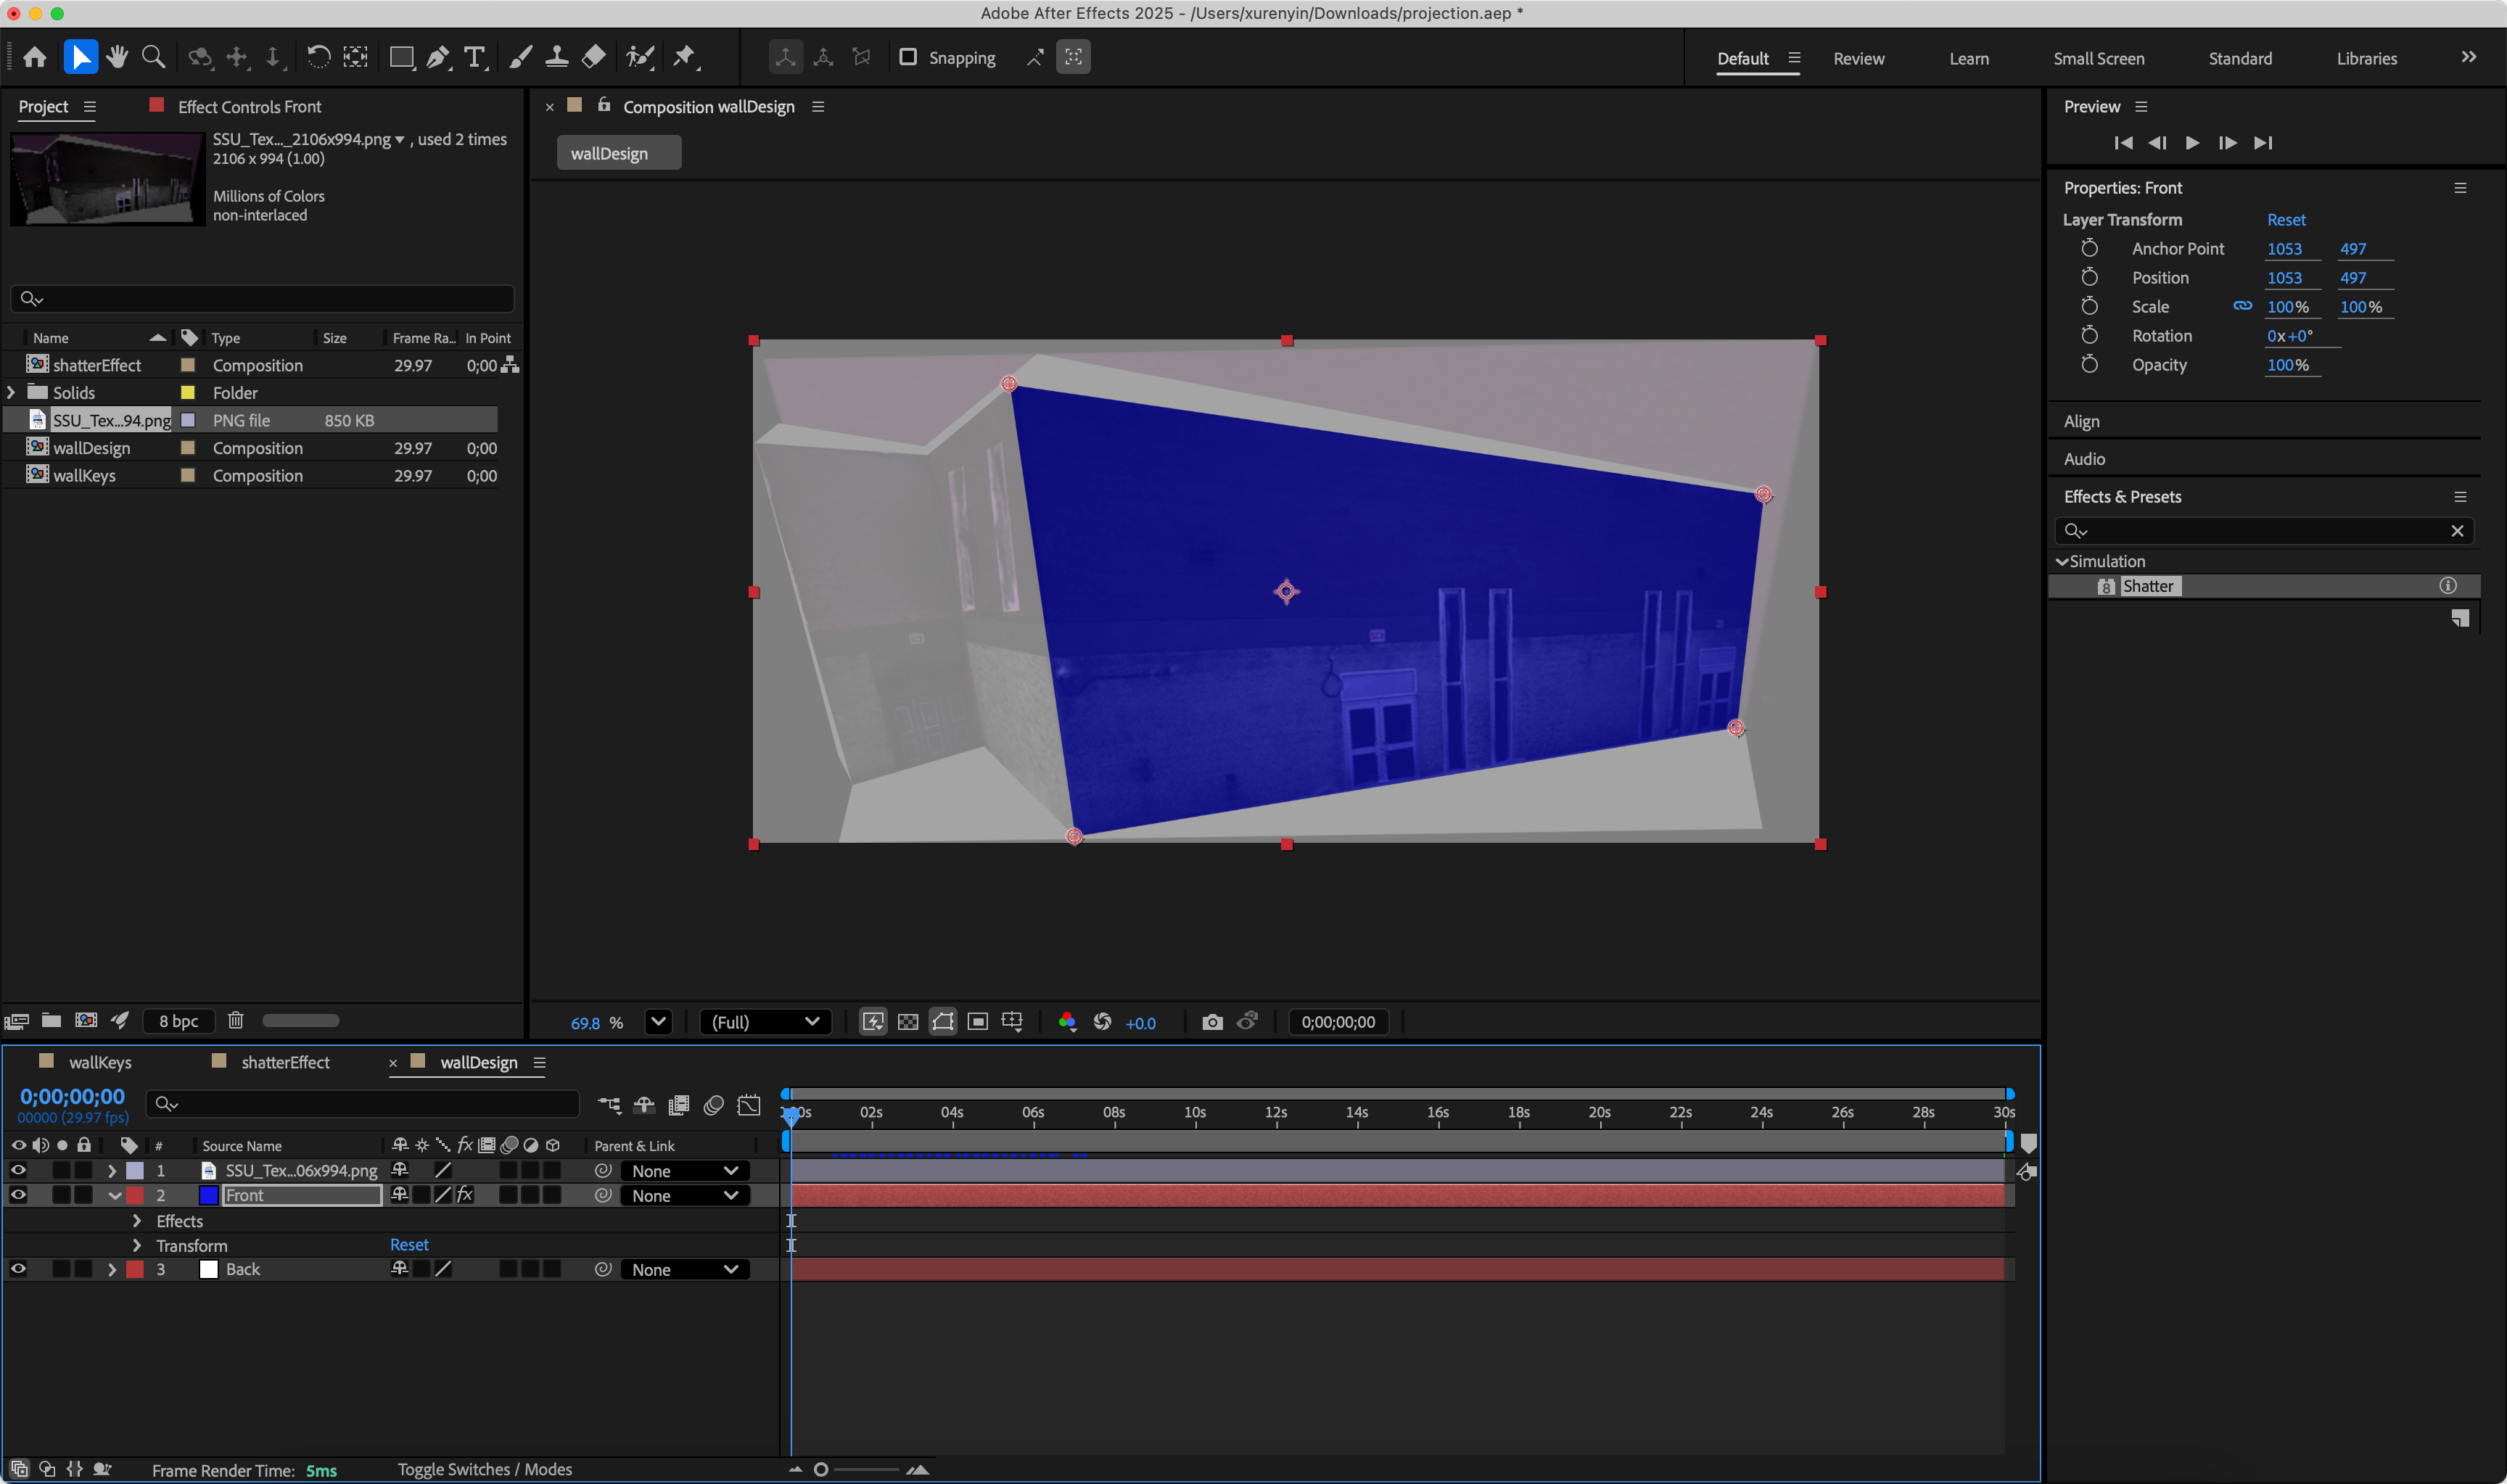
Task: Select the Hand tool
Action: click(x=117, y=57)
